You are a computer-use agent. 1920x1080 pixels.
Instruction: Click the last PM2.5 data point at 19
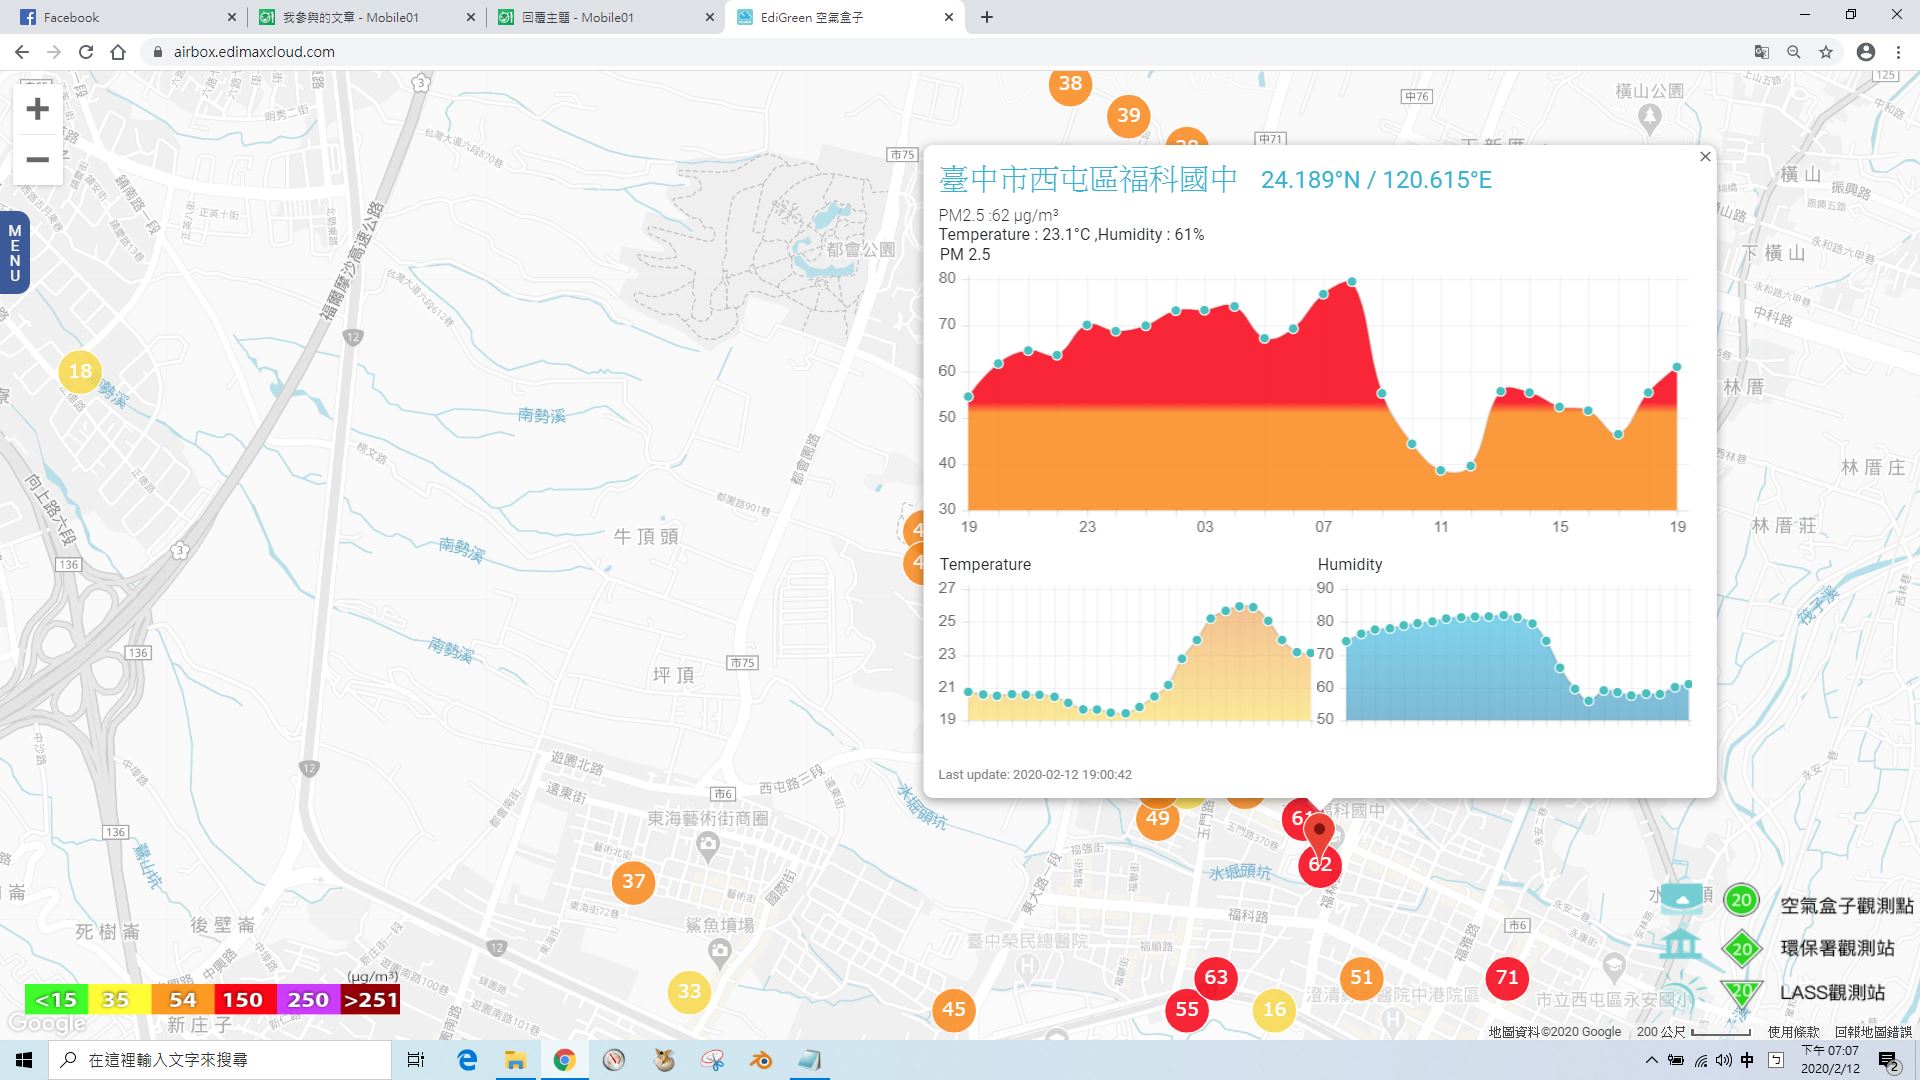1677,367
